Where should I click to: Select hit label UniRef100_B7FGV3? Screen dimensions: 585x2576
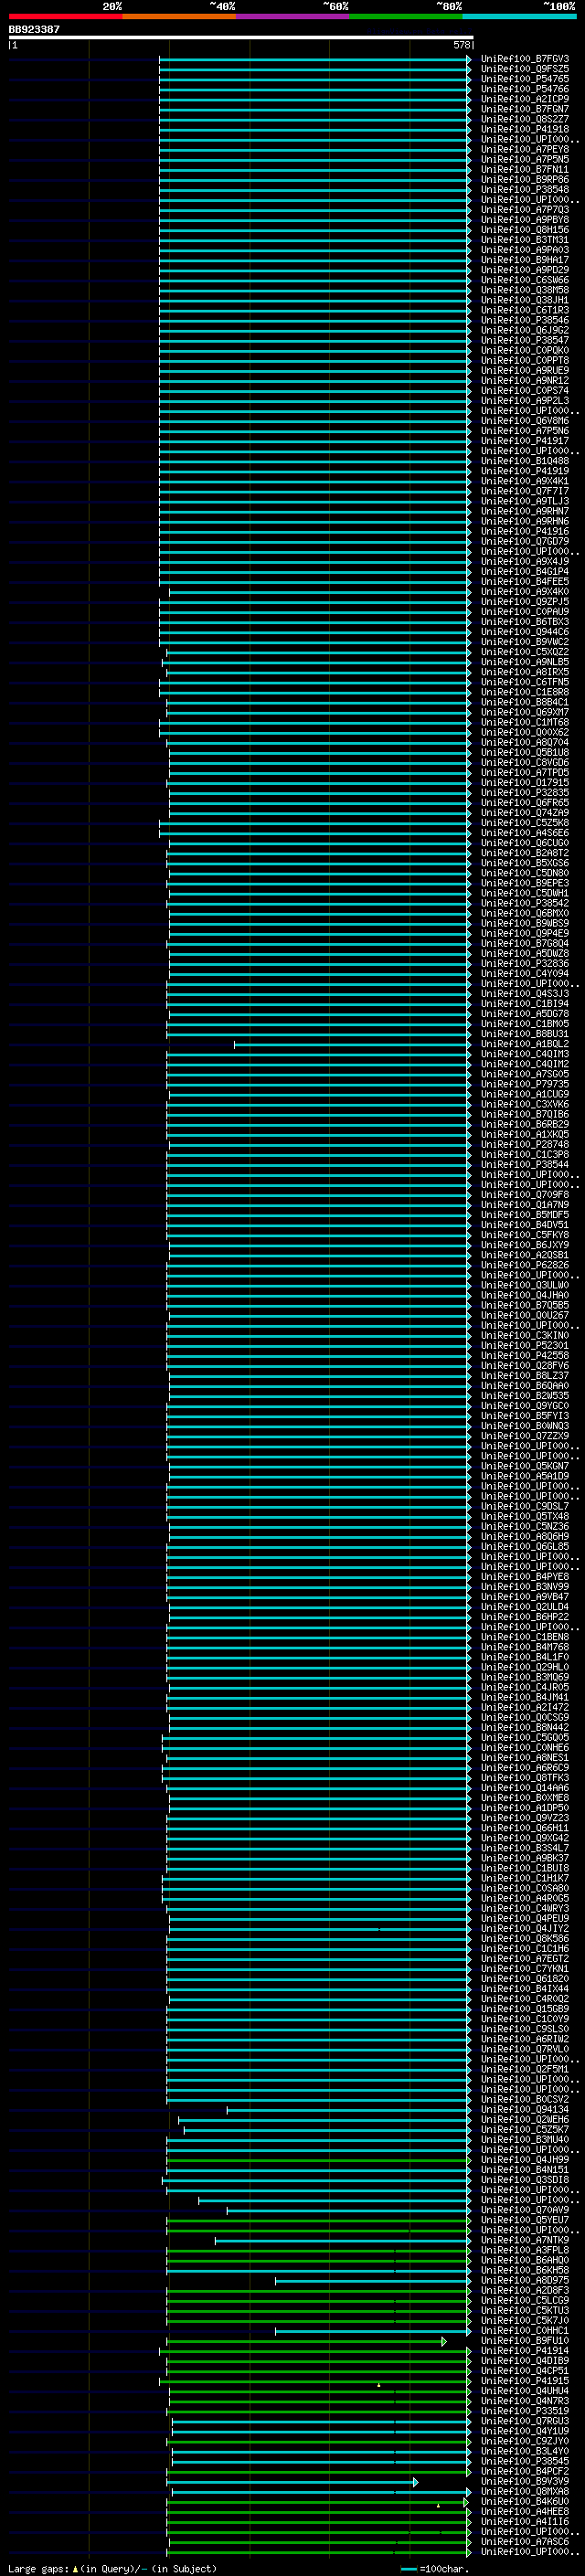[525, 59]
